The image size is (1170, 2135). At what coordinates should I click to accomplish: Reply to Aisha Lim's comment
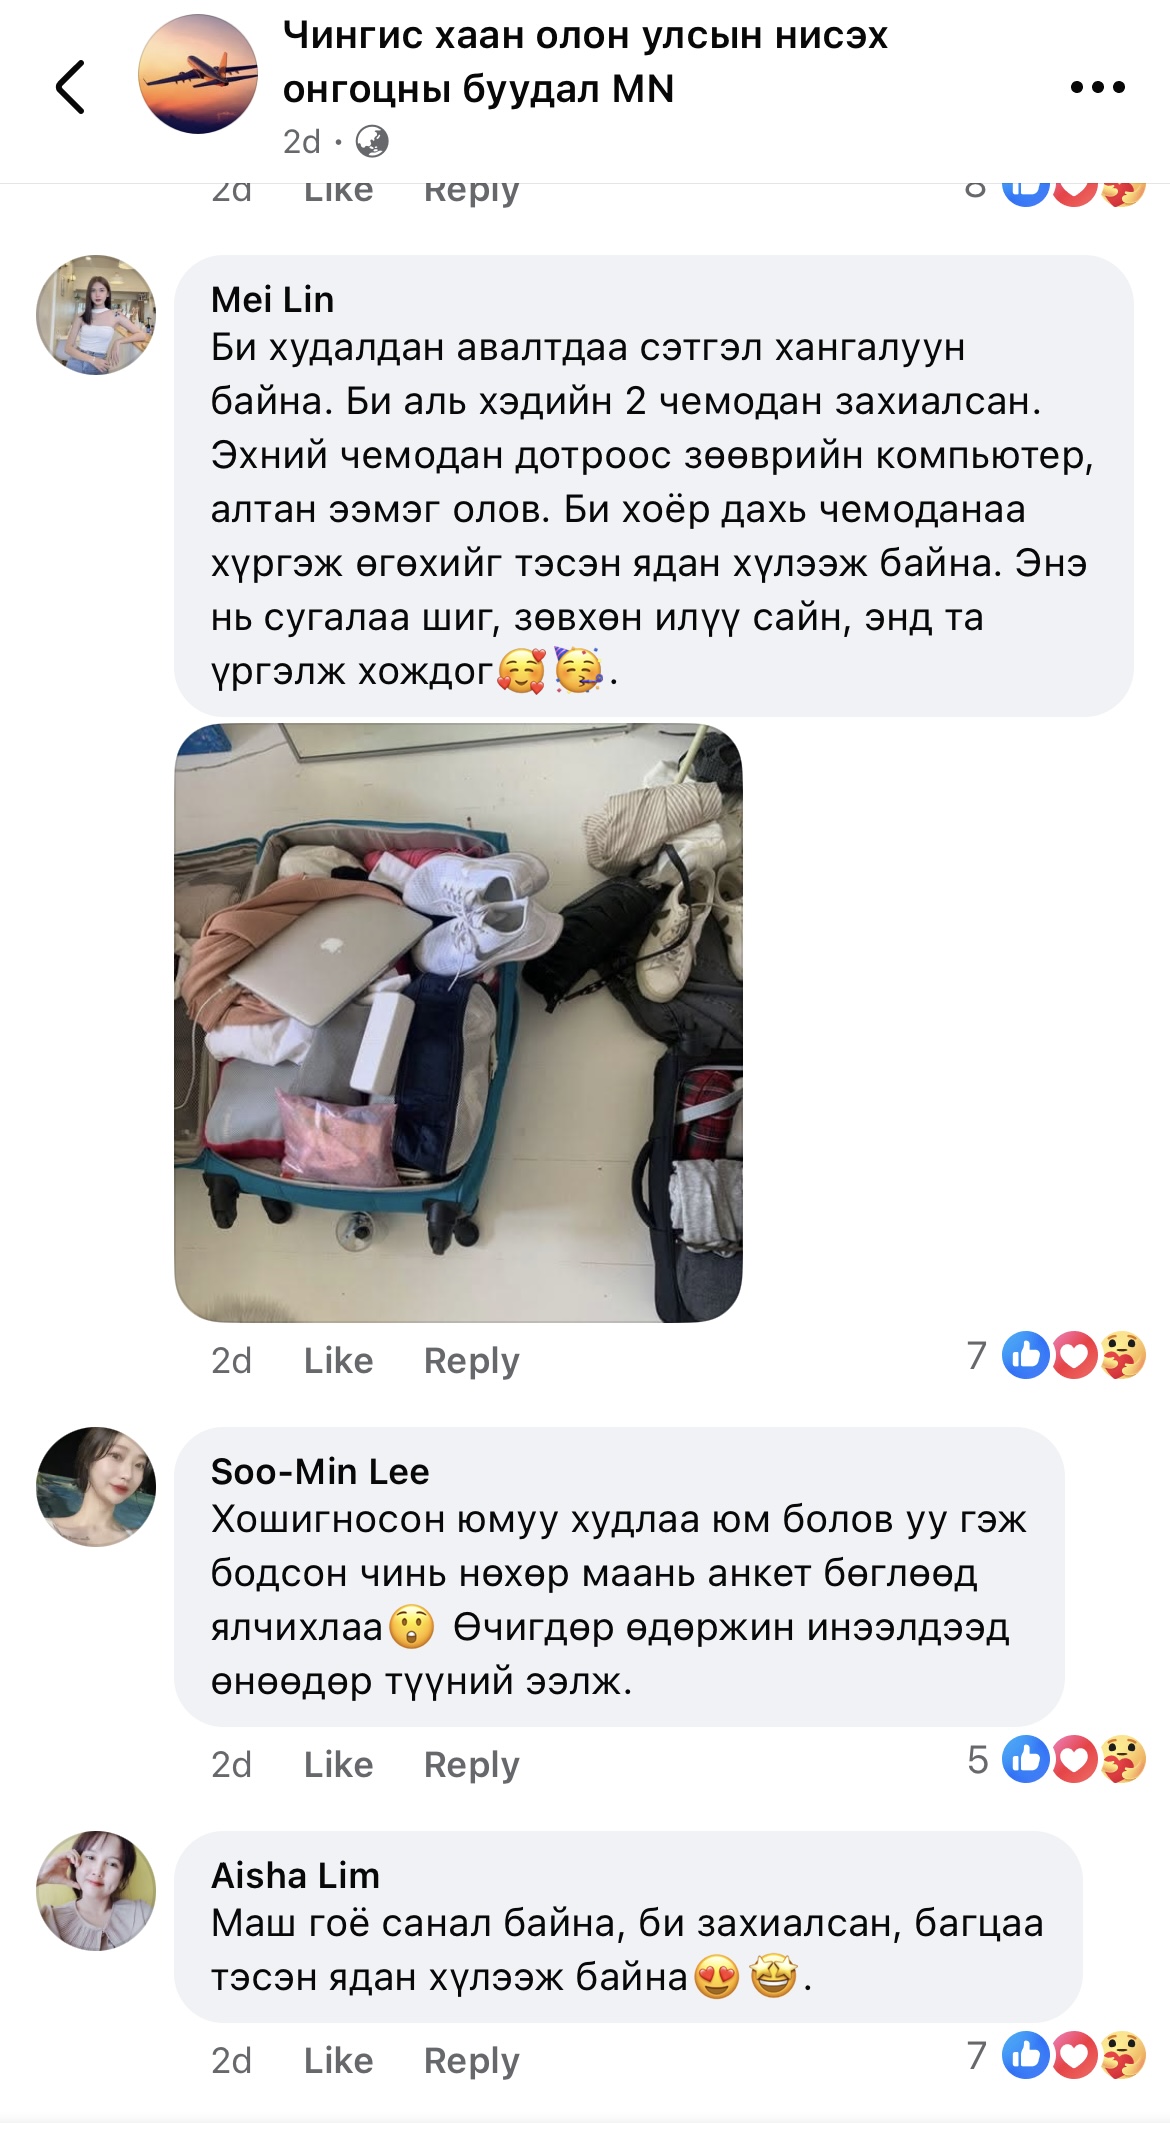coord(471,2061)
